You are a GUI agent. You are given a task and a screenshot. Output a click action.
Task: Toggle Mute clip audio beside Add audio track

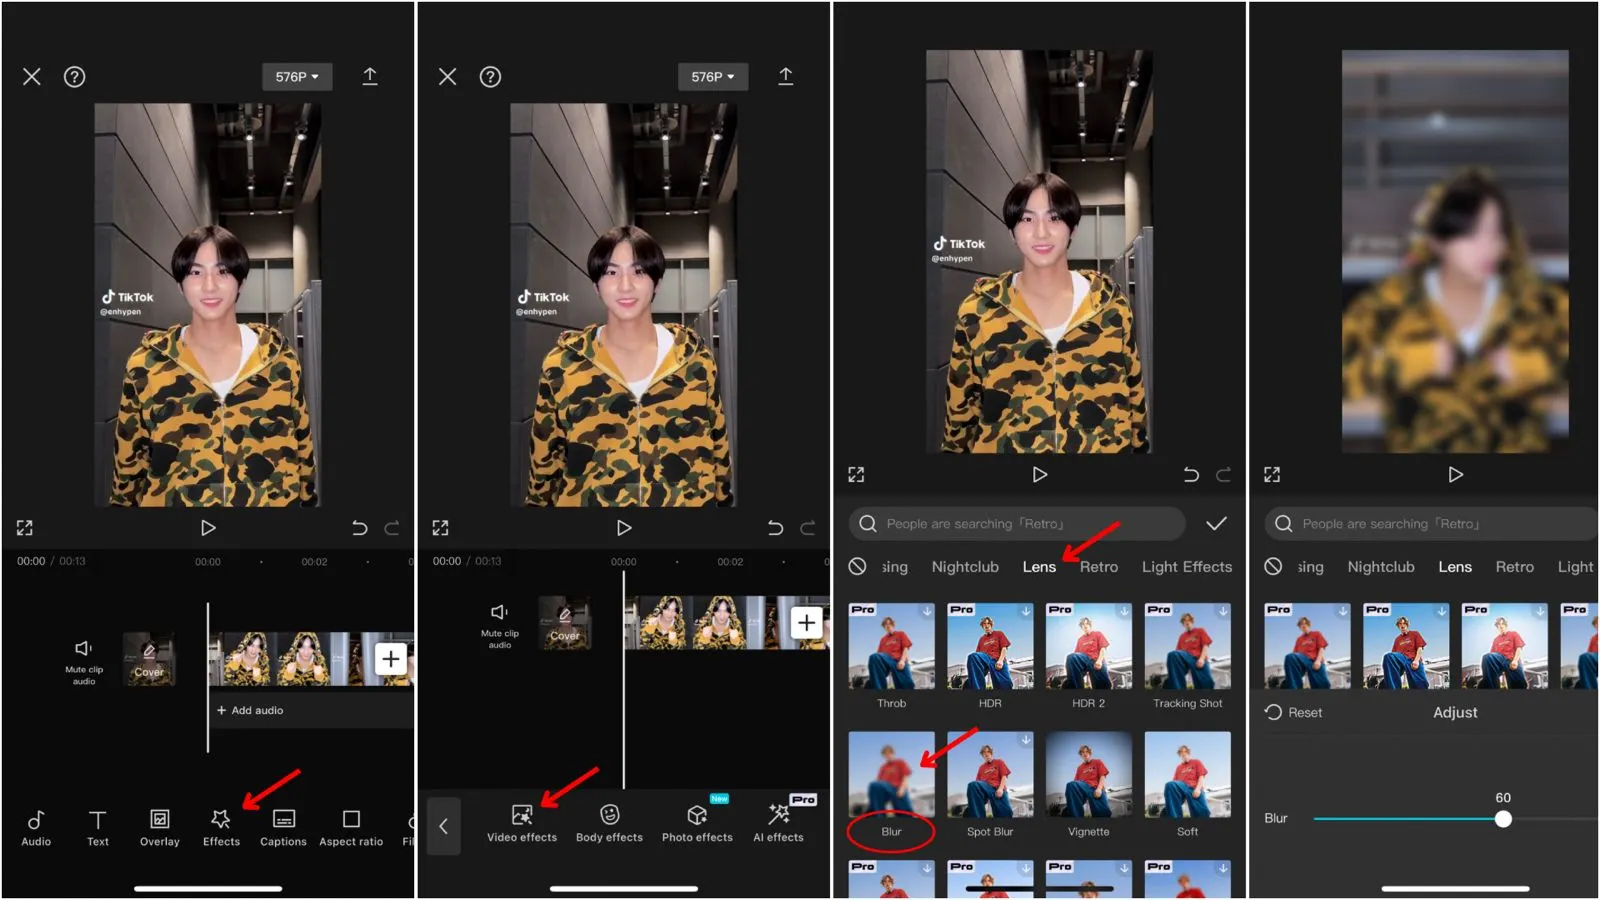pyautogui.click(x=84, y=660)
